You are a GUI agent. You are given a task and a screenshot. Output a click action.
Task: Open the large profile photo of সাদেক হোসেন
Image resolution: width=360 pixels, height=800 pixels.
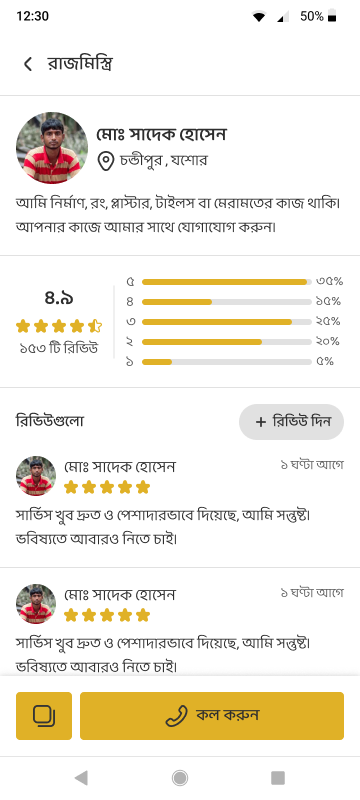coord(52,148)
